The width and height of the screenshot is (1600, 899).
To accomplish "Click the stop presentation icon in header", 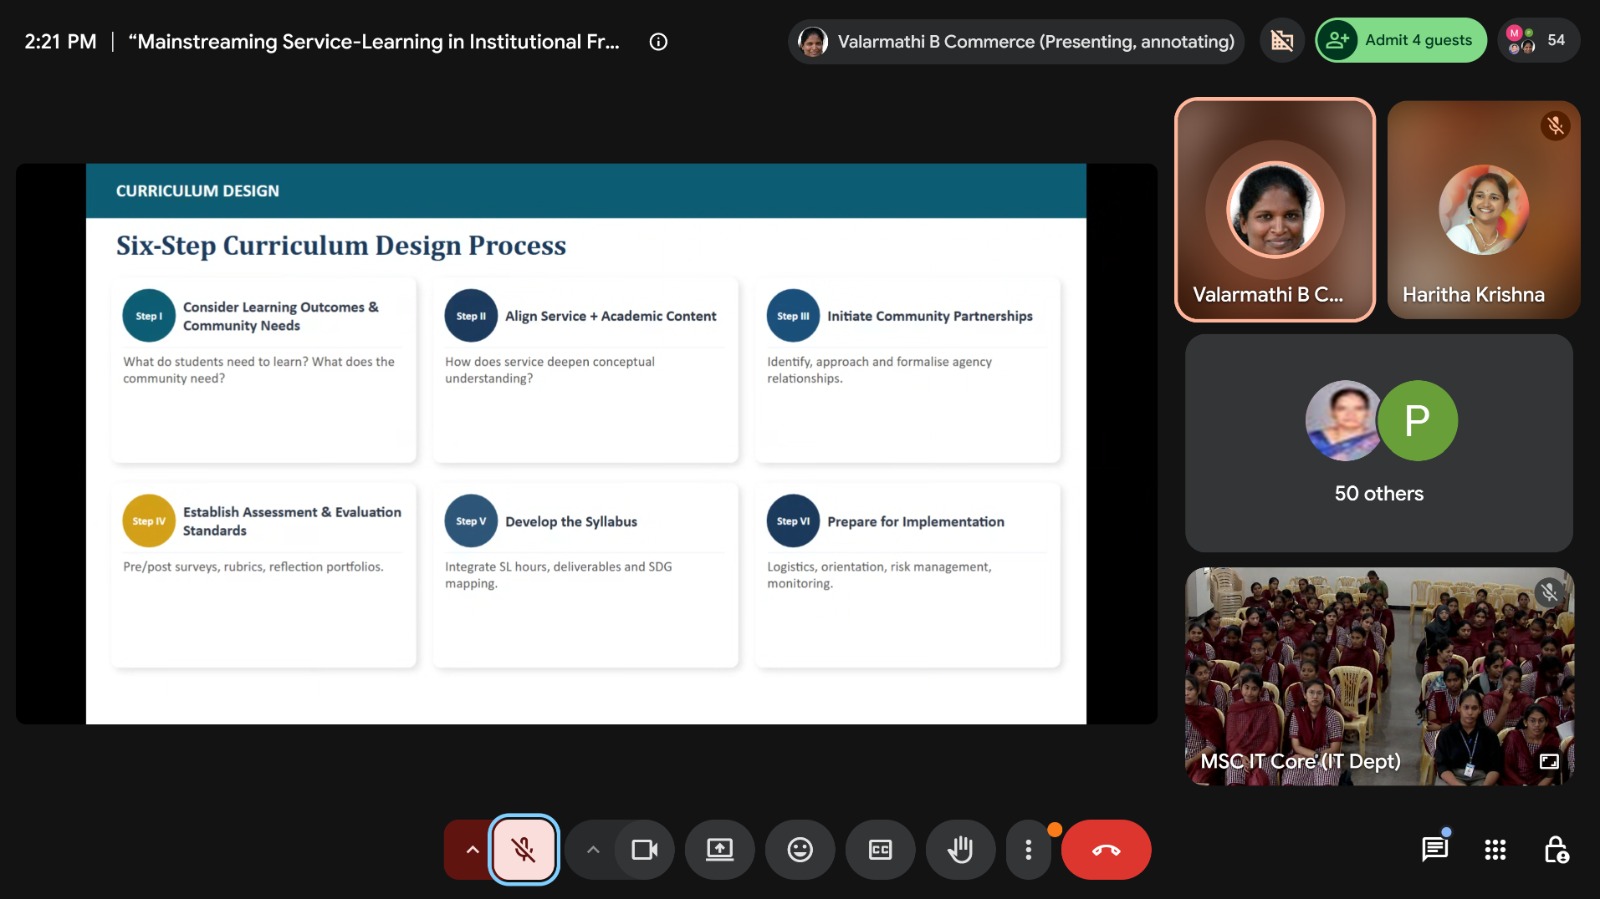I will tap(1282, 41).
